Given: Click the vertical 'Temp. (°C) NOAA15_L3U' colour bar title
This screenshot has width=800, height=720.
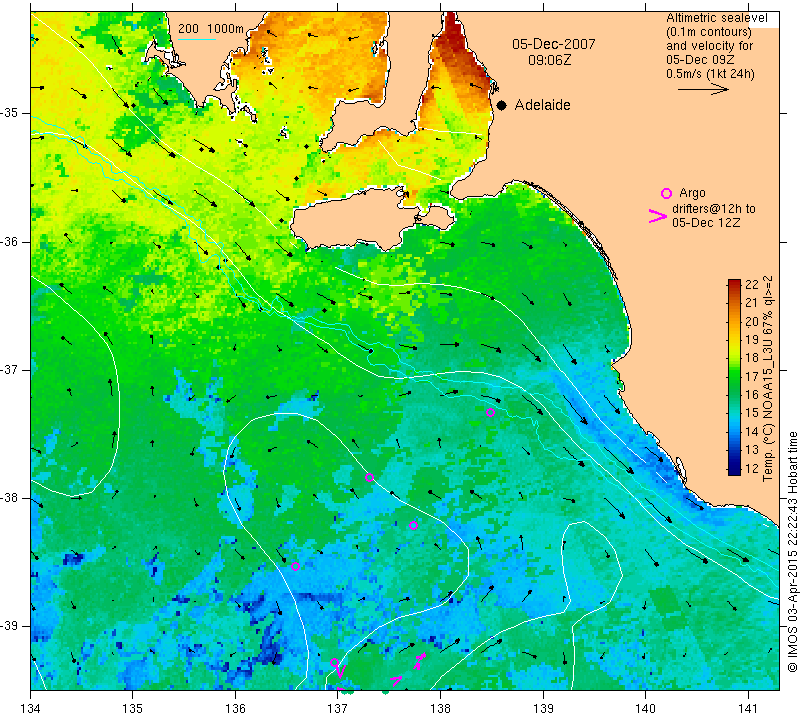Looking at the screenshot, I should click(767, 378).
